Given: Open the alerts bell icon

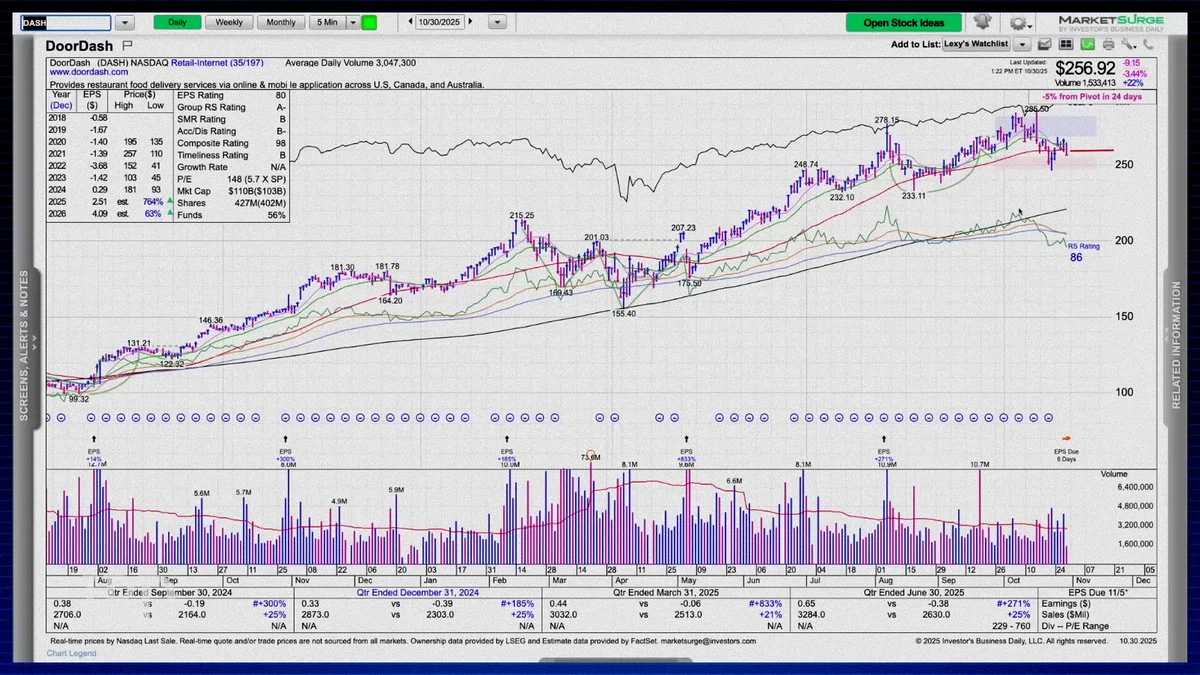Looking at the screenshot, I should (x=982, y=22).
